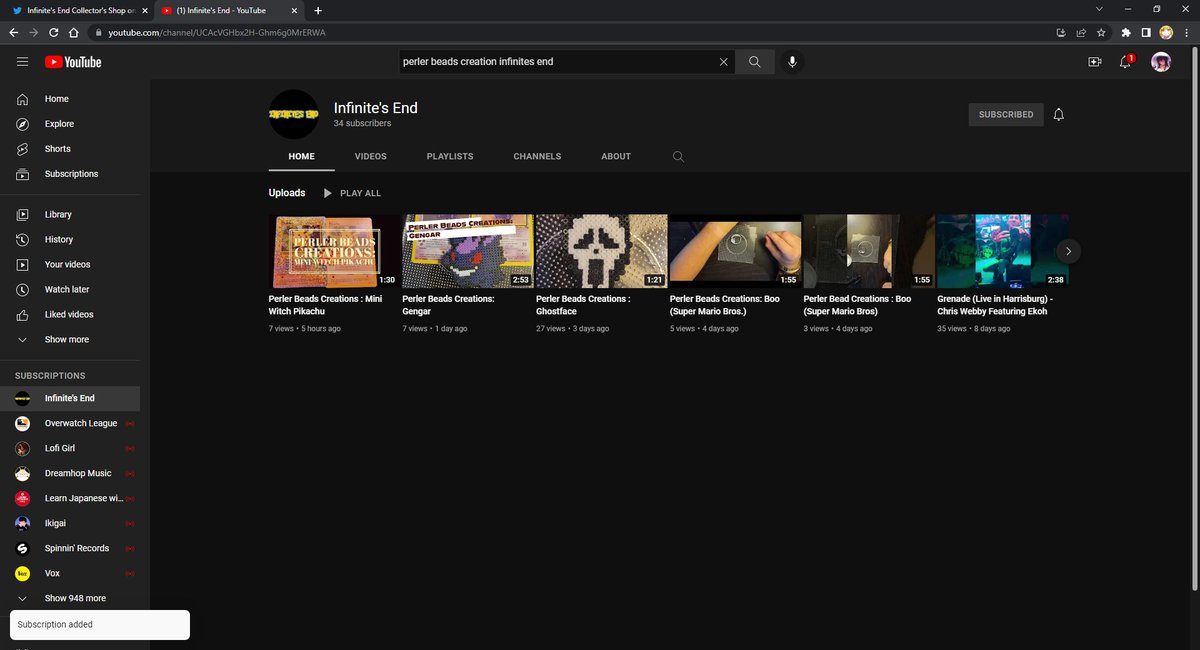The height and width of the screenshot is (650, 1200).
Task: Open Watch later in the sidebar
Action: click(70, 290)
